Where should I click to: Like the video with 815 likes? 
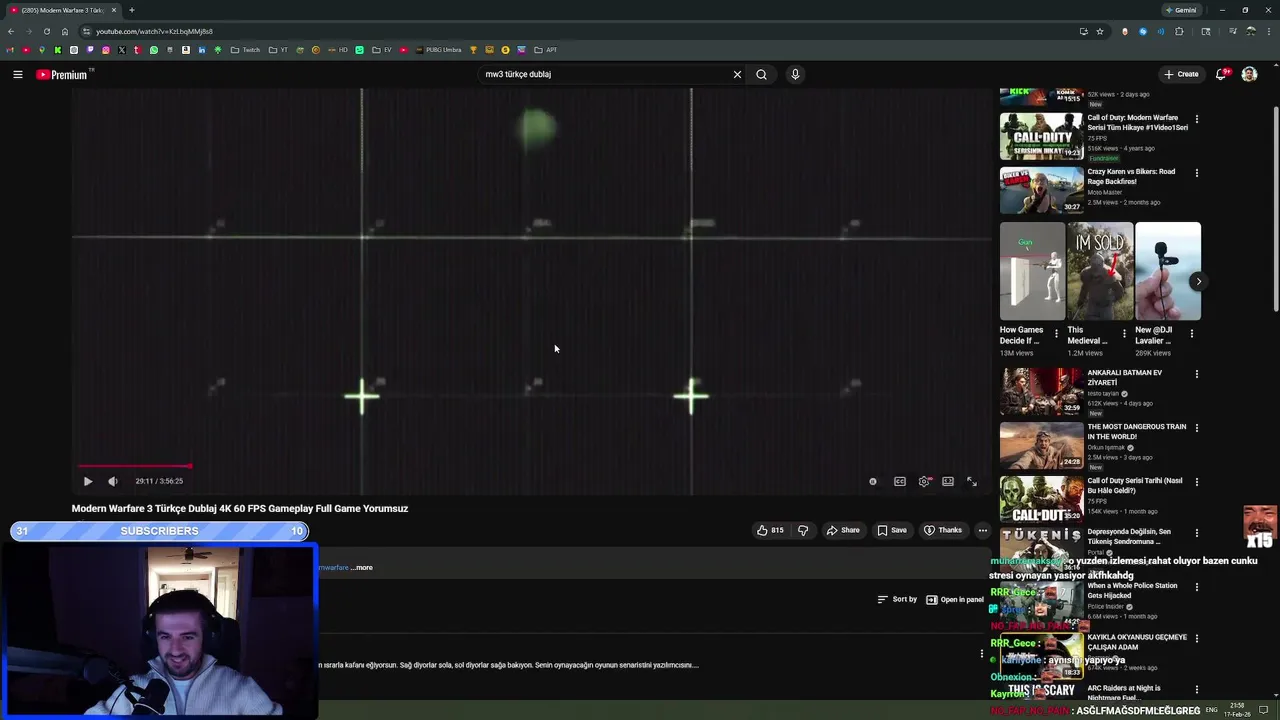tap(770, 530)
